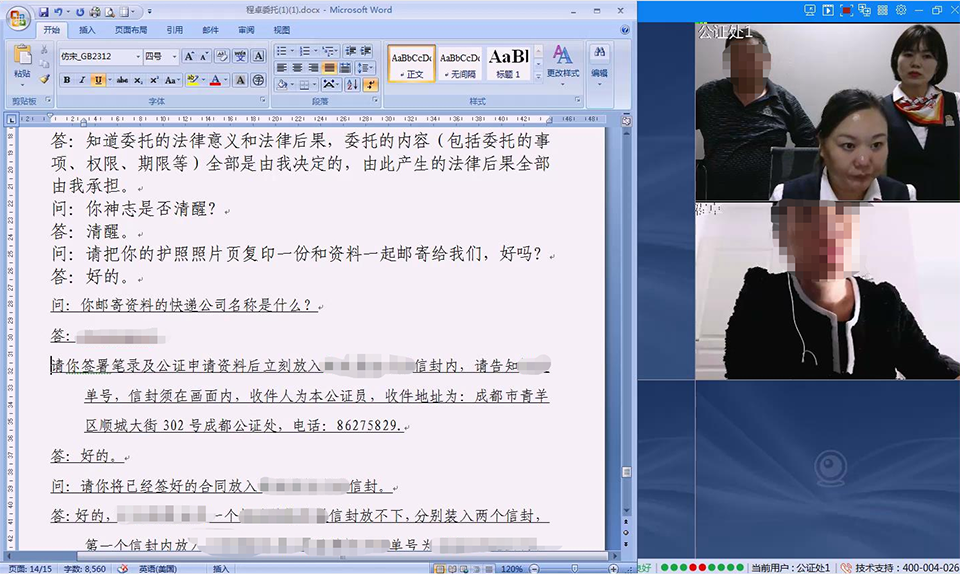The image size is (960, 574).
Task: Add character border A icon
Action: coord(258,56)
